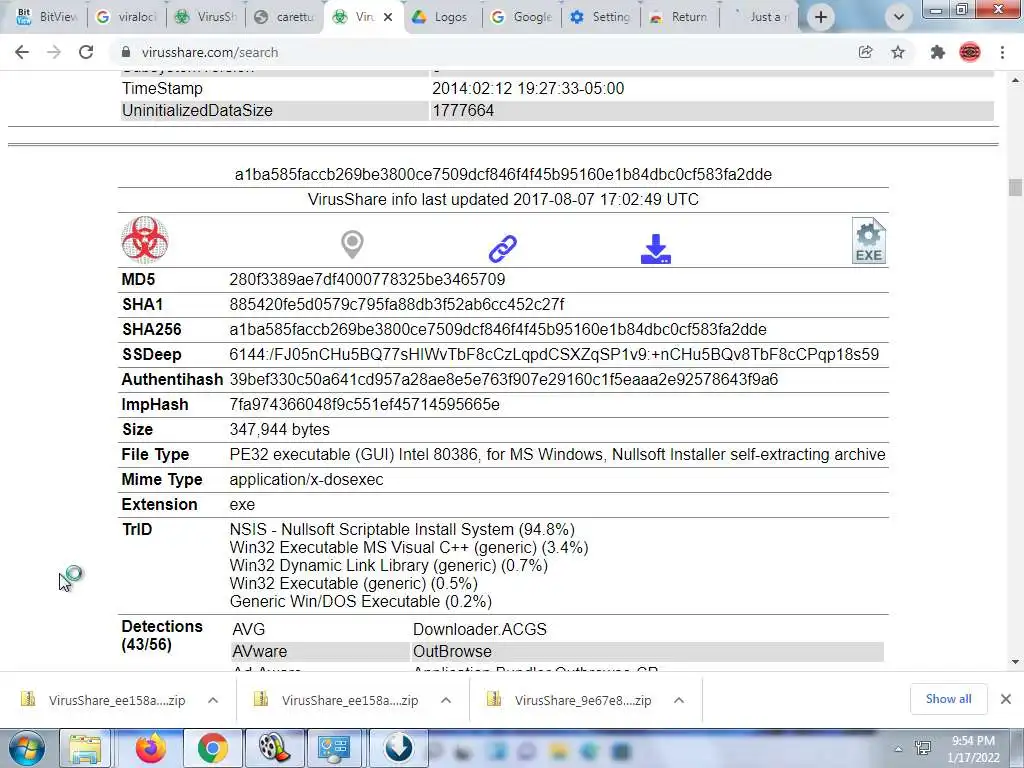
Task: Click the share page icon in address bar
Action: [x=865, y=52]
